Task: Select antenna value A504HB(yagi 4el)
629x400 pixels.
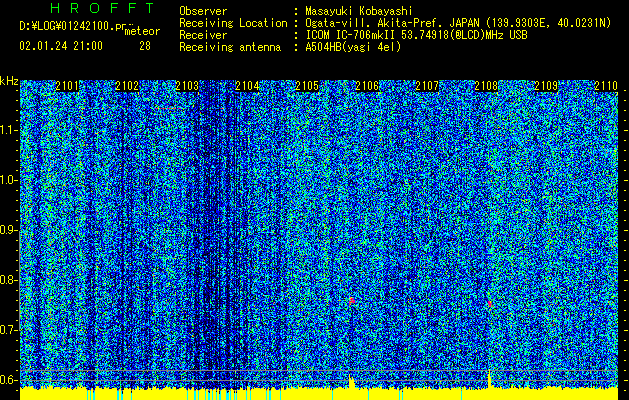Action: click(353, 47)
